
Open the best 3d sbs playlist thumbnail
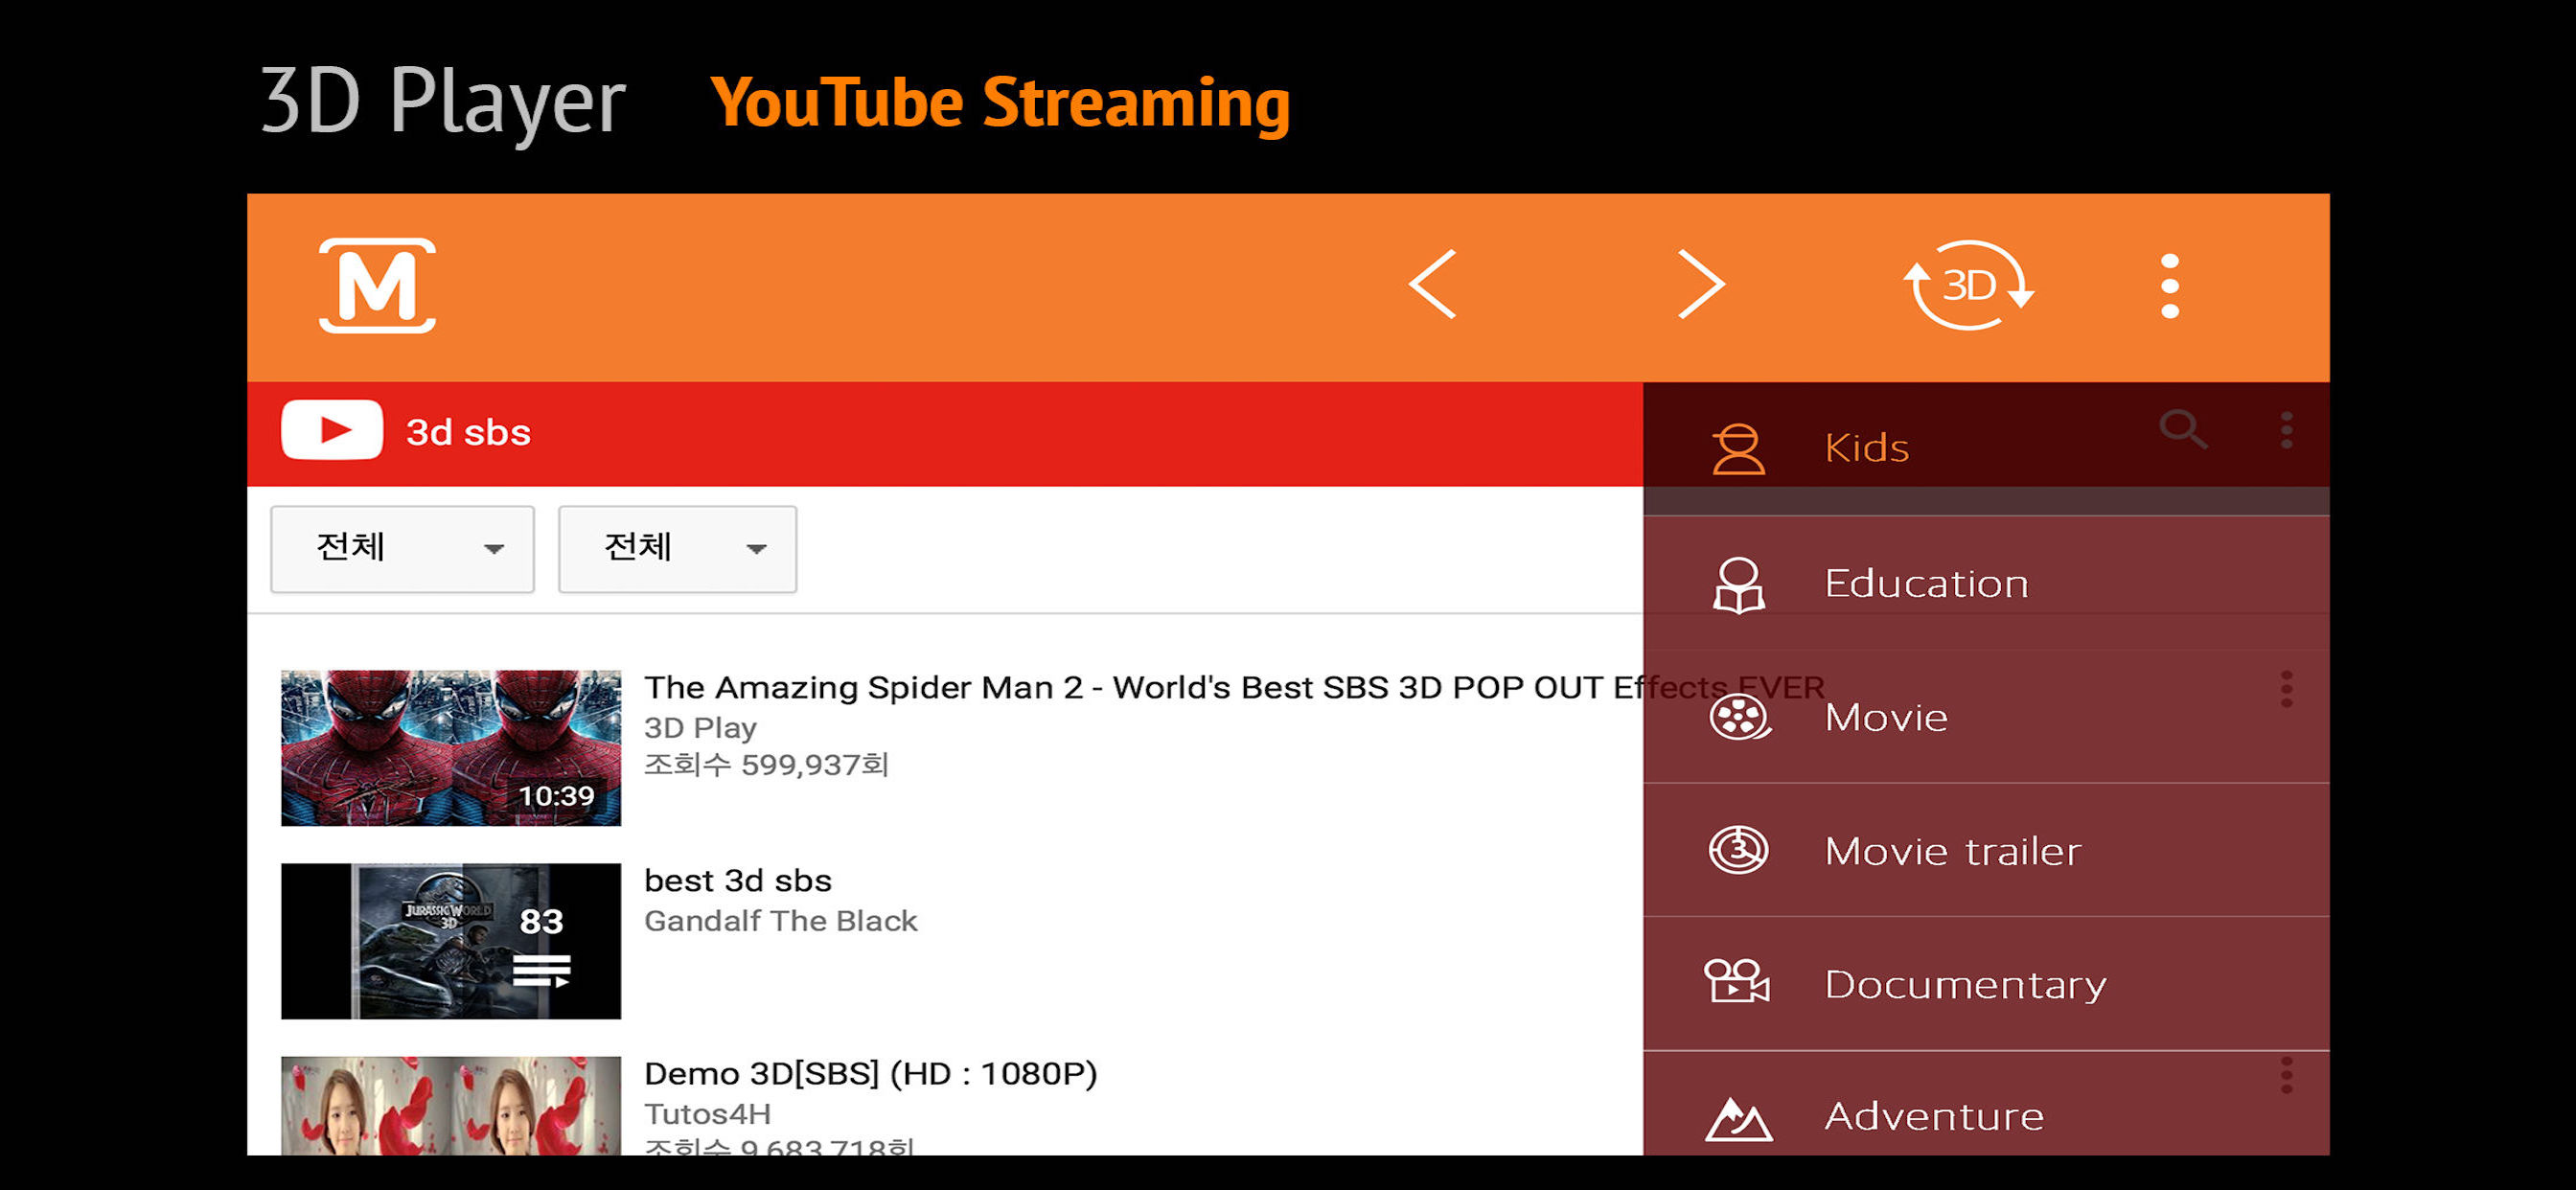451,941
